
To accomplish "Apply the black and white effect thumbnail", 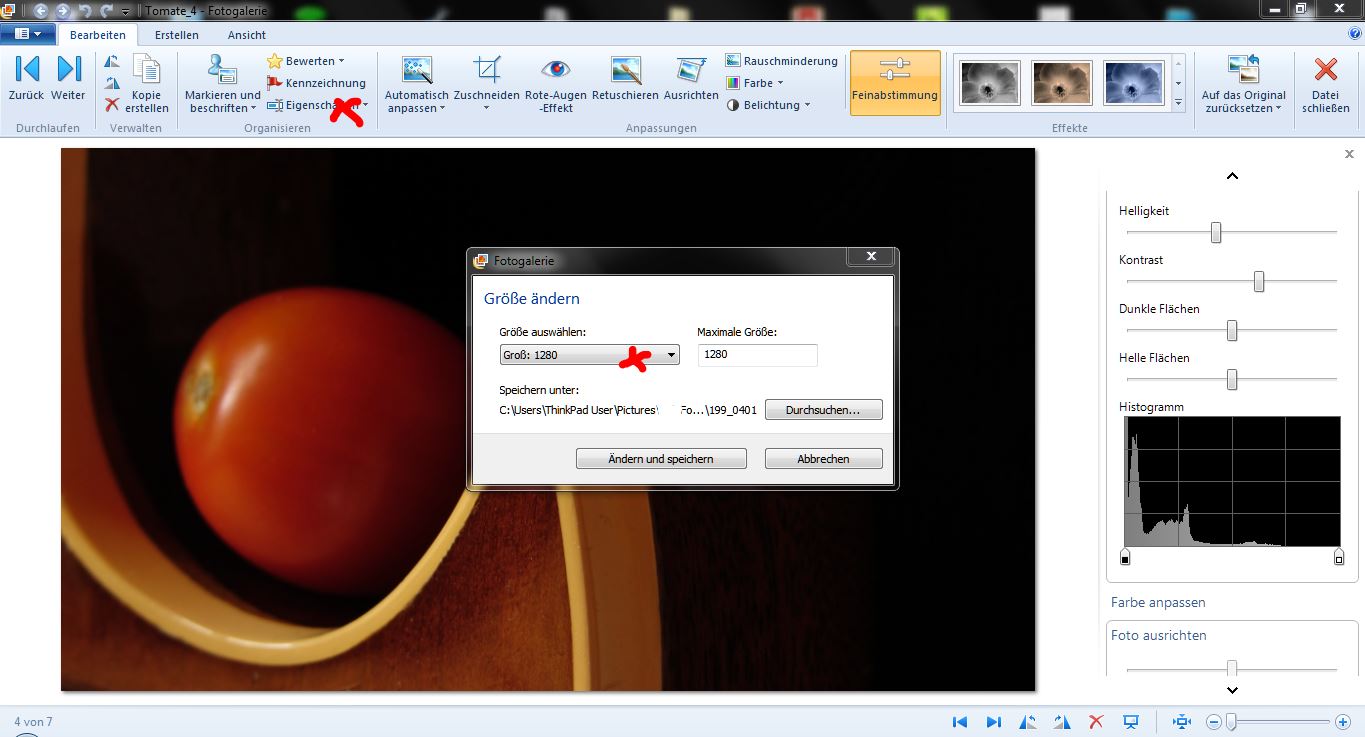I will [x=989, y=83].
